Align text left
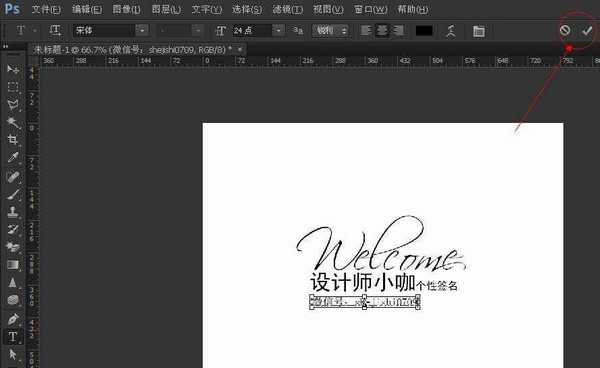Image resolution: width=600 pixels, height=368 pixels. [366, 31]
